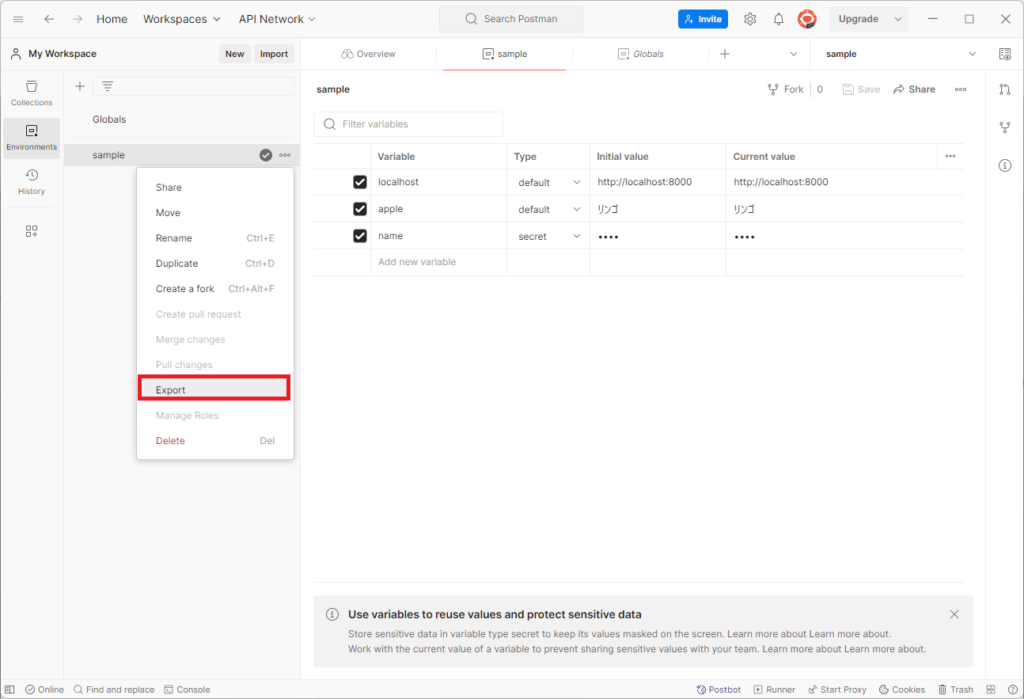1024x699 pixels.
Task: Open Postbot from the status bar
Action: coord(718,689)
